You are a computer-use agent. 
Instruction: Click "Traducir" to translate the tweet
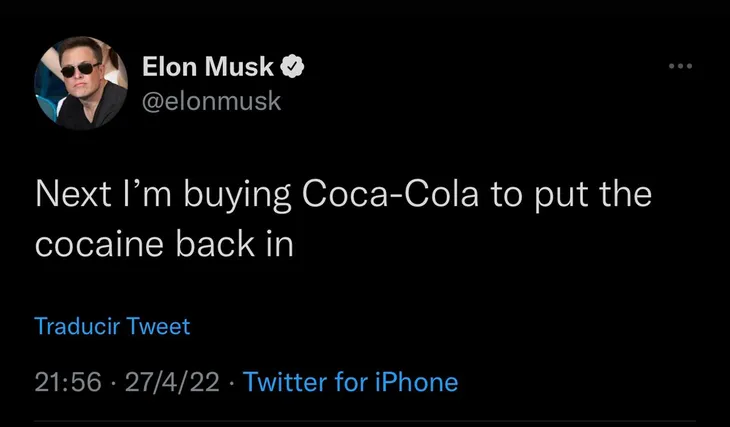[76, 326]
